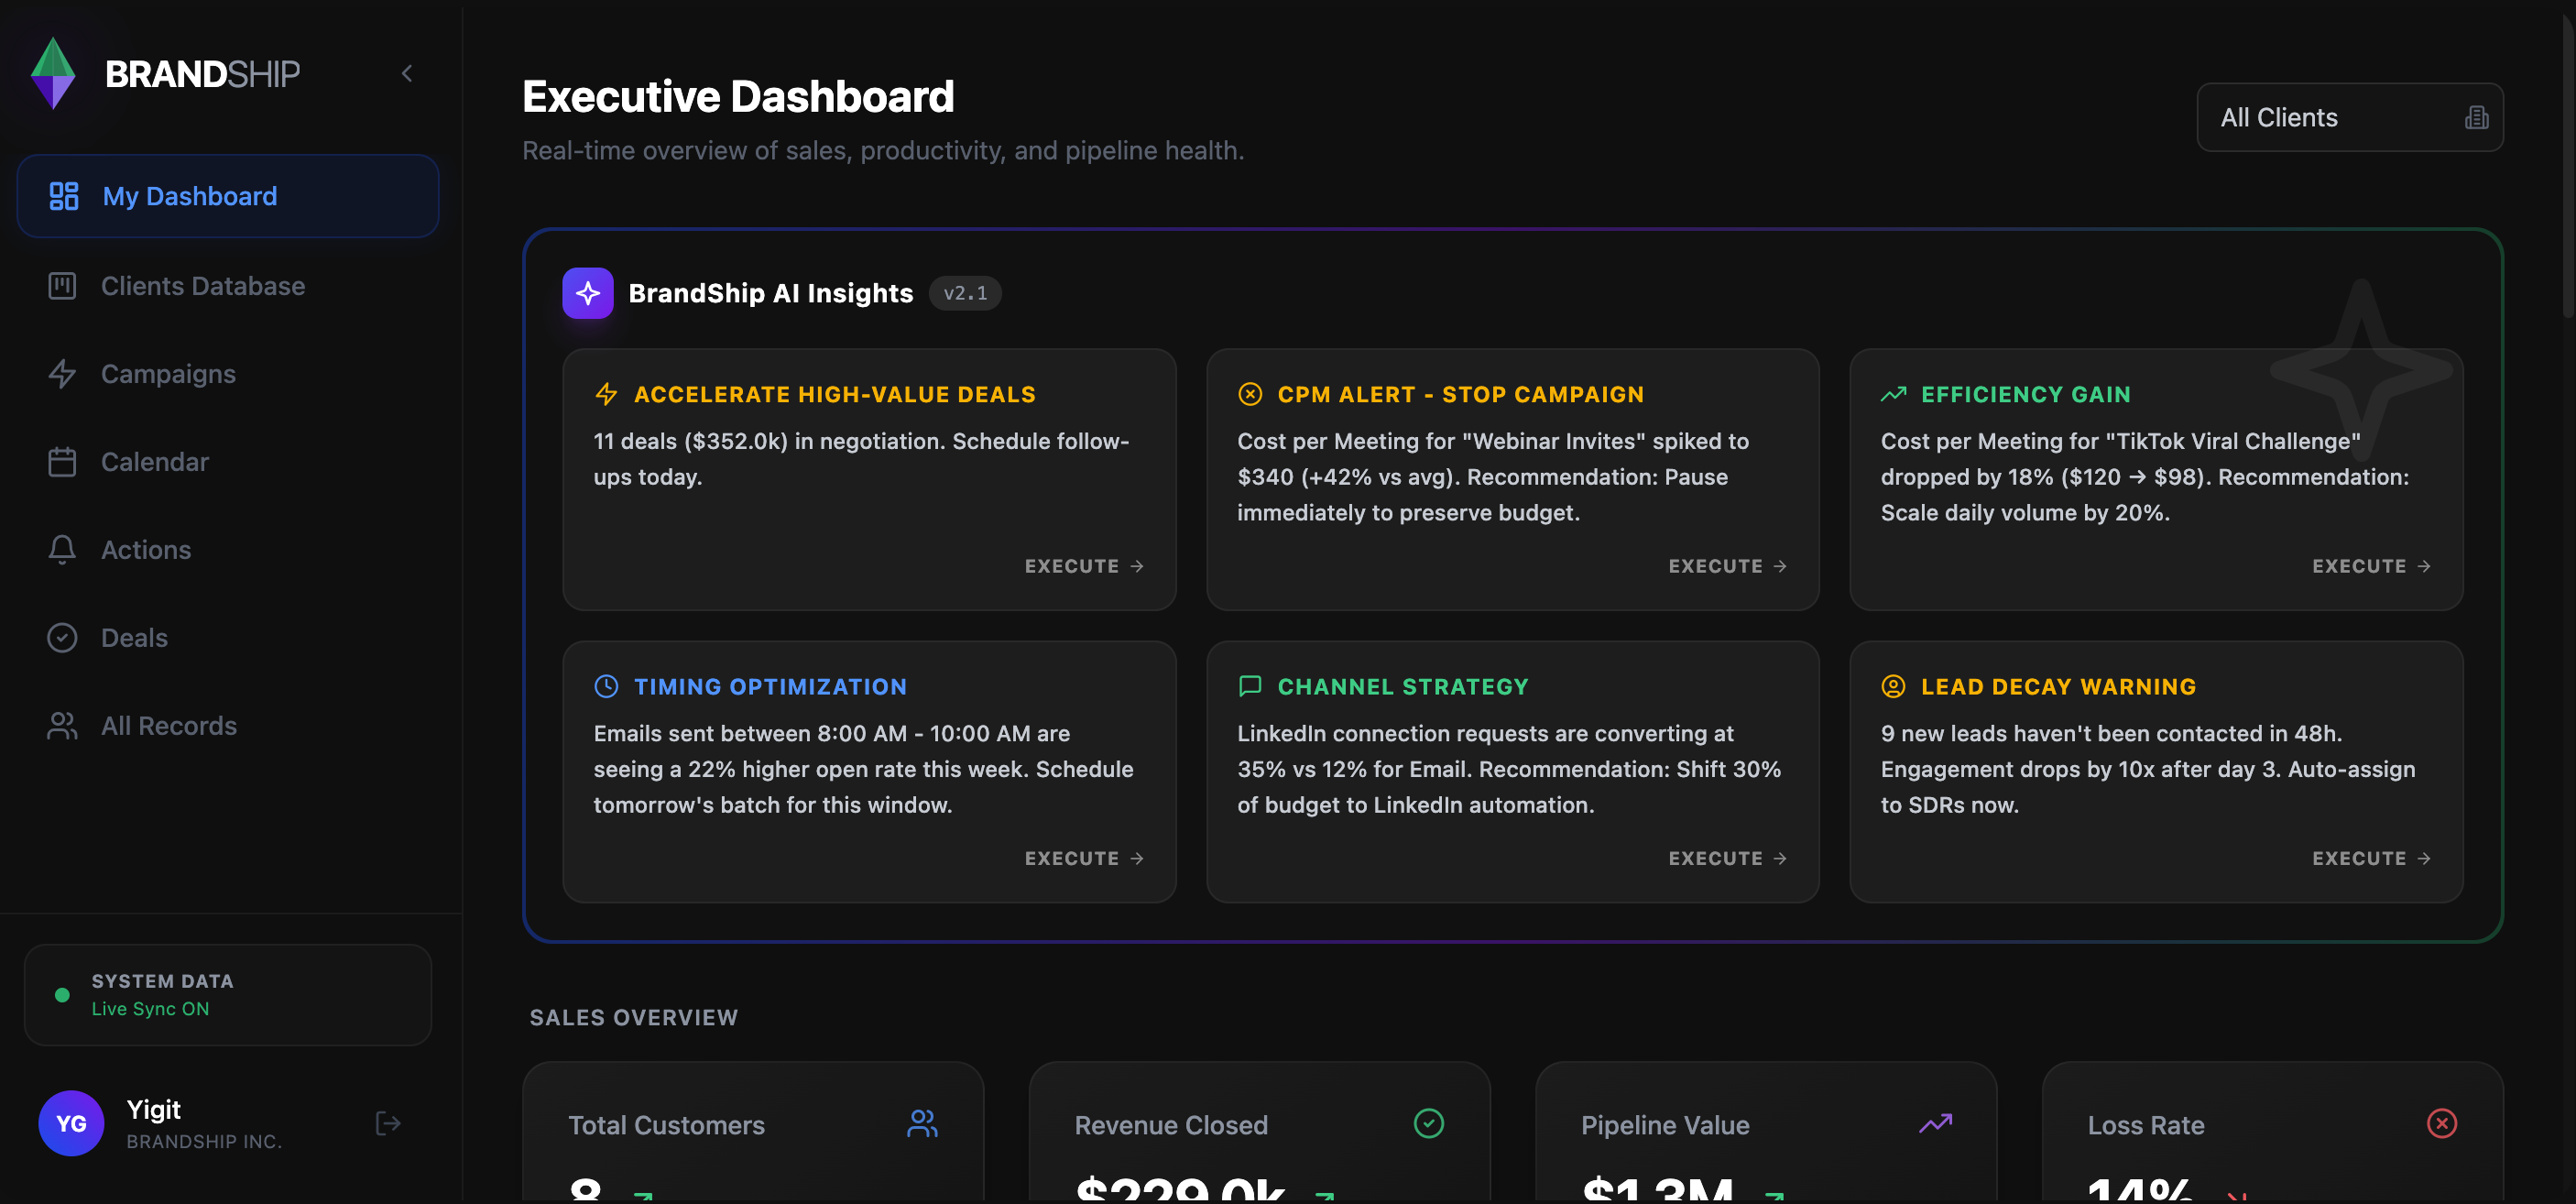Open the All Clients dropdown
Image resolution: width=2576 pixels, height=1204 pixels.
click(x=2349, y=117)
